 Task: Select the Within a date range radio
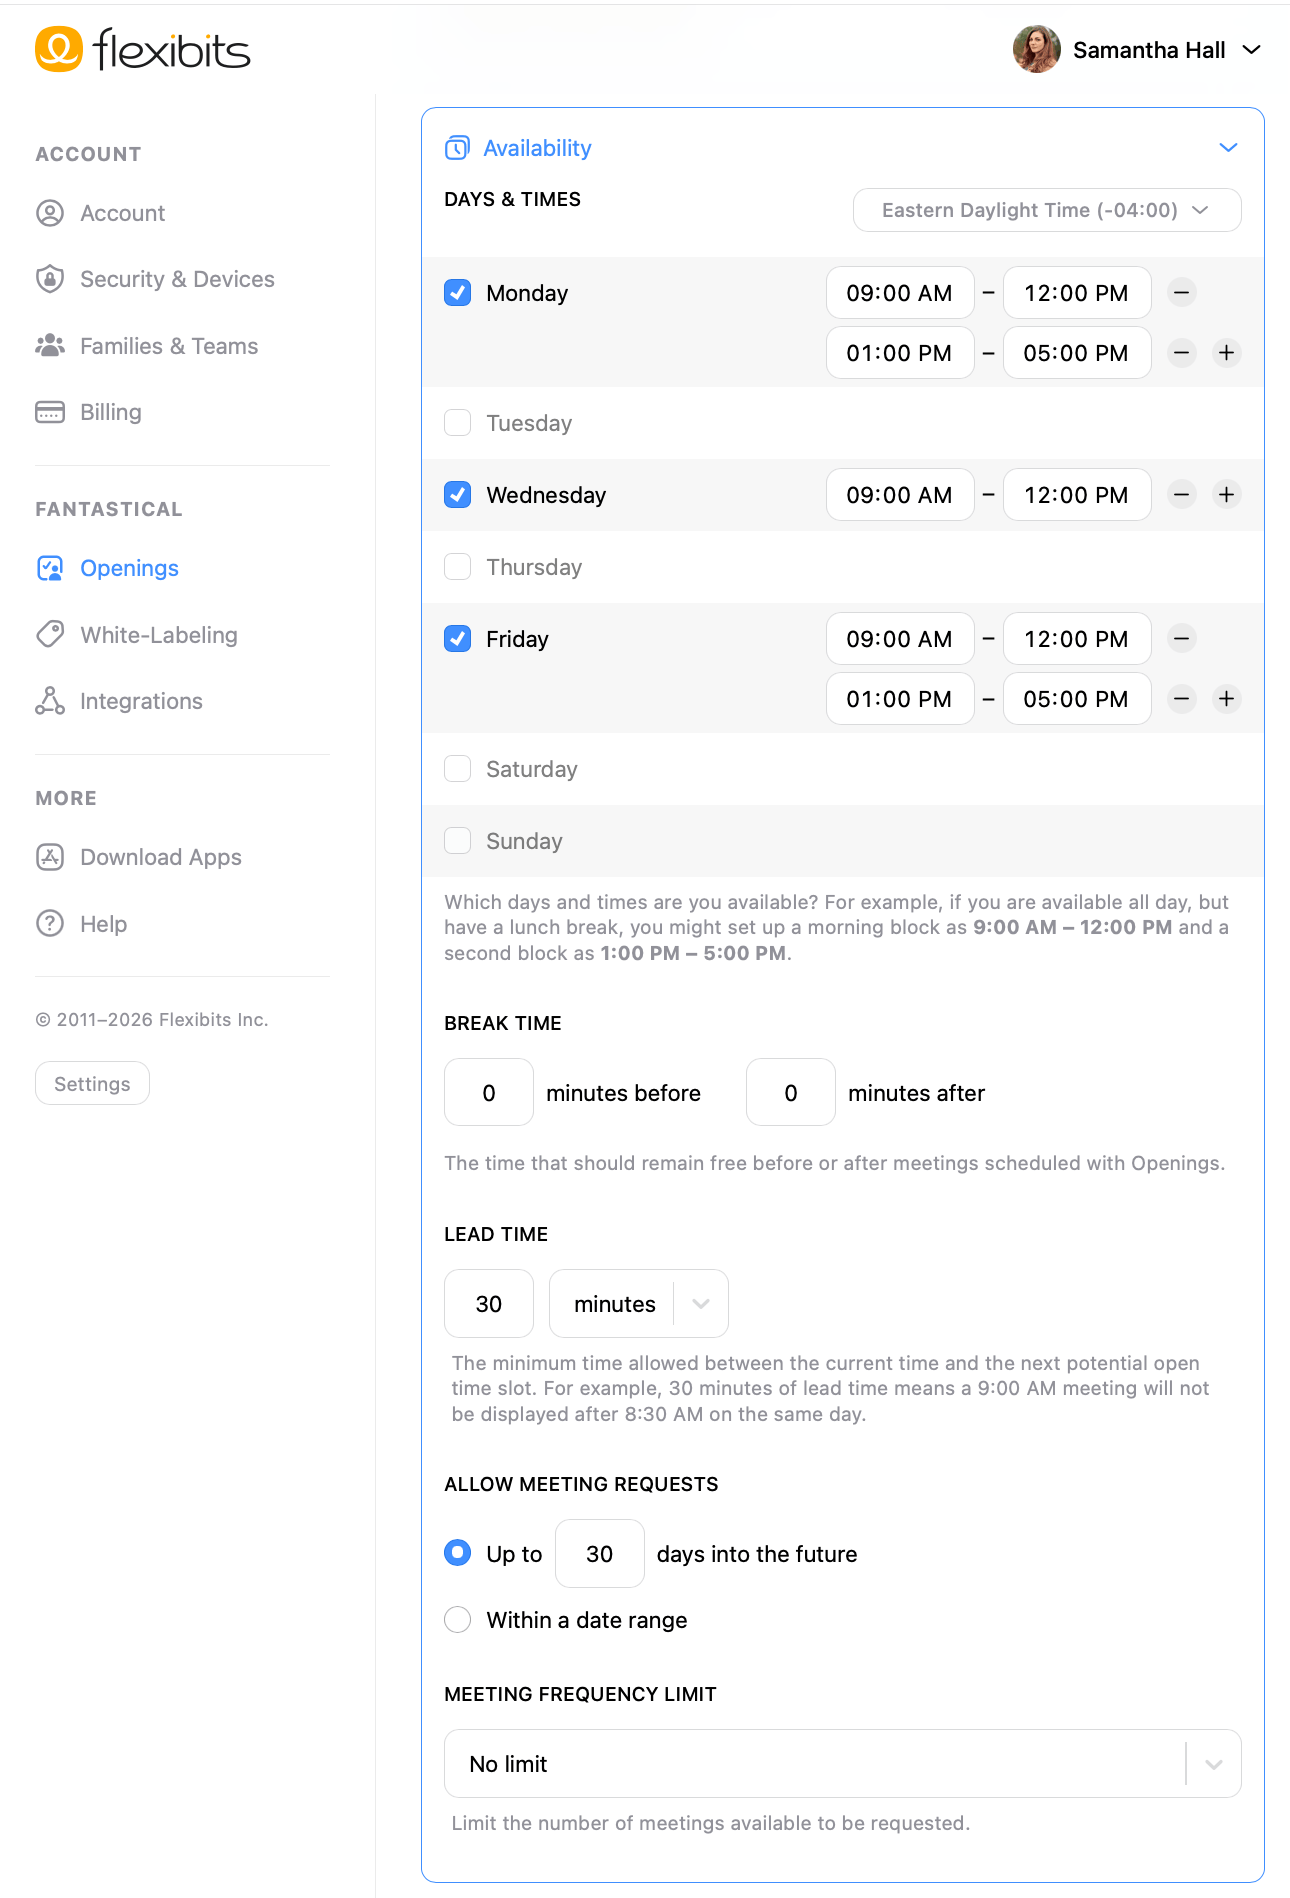click(x=458, y=1620)
